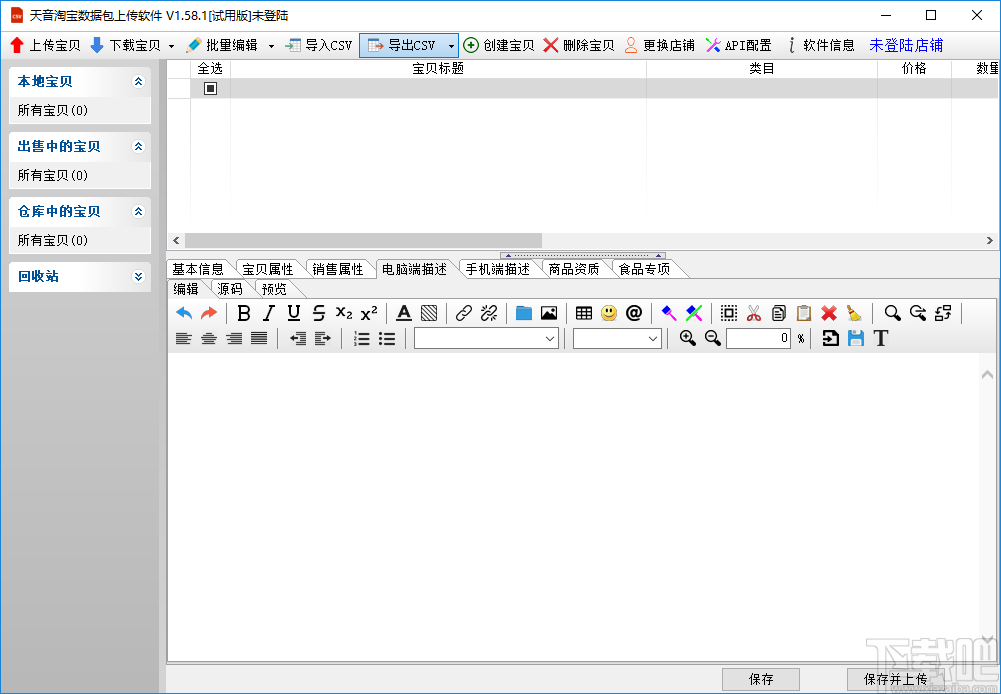The height and width of the screenshot is (694, 1001).
Task: Collapse the 出售中的宝贝 panel
Action: click(x=139, y=146)
